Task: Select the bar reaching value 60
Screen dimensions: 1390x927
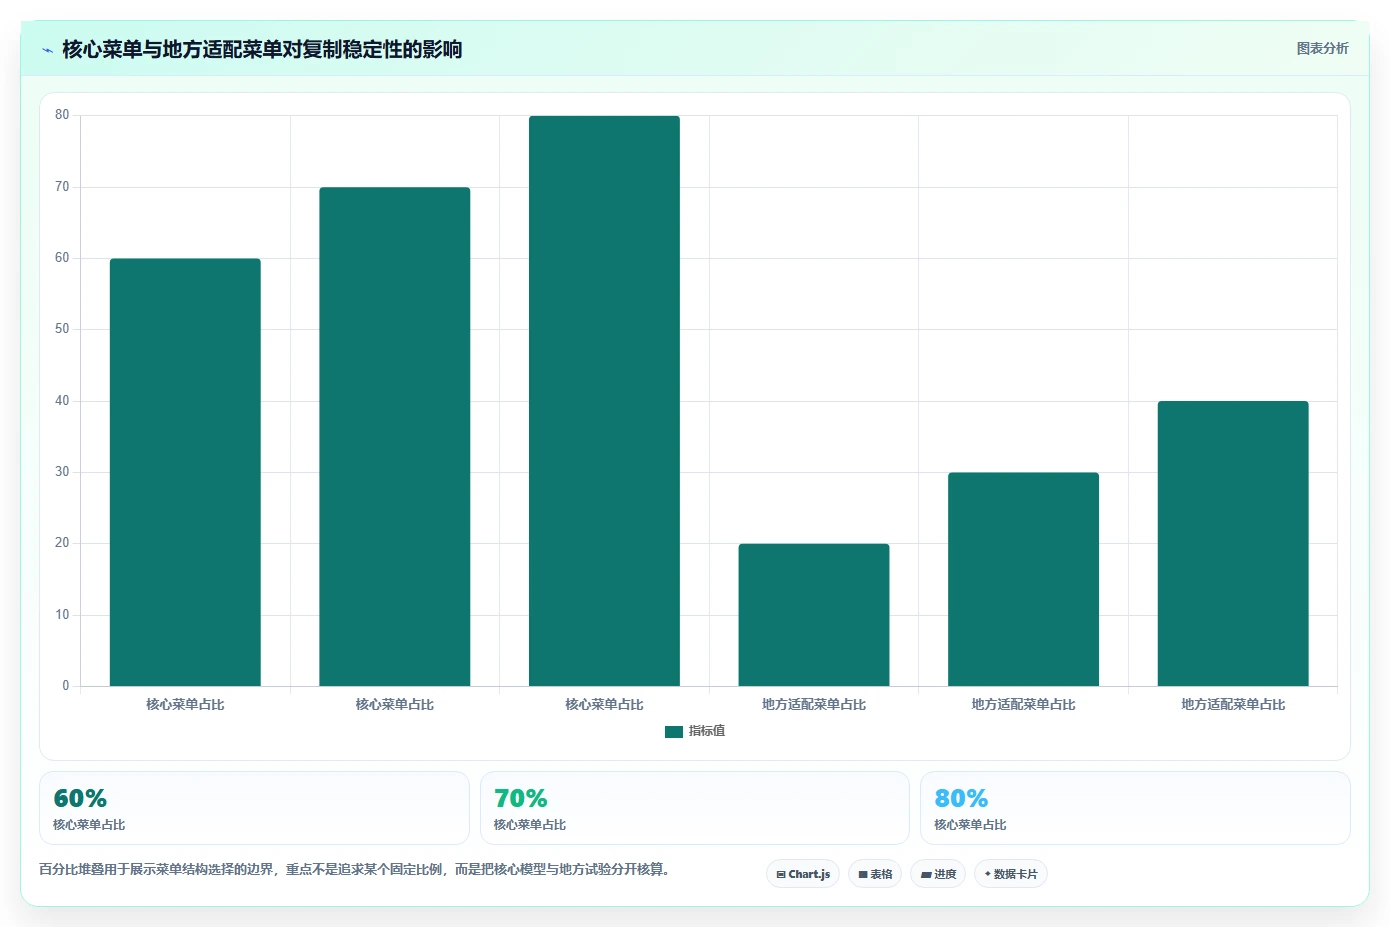Action: coord(185,472)
